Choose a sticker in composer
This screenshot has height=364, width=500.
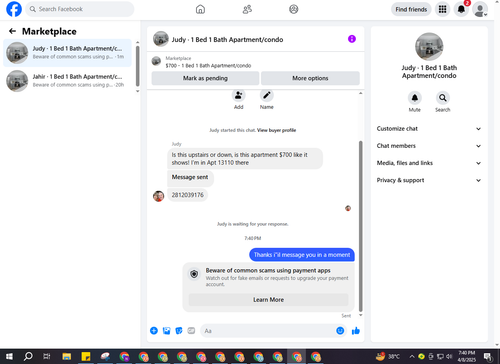179,331
